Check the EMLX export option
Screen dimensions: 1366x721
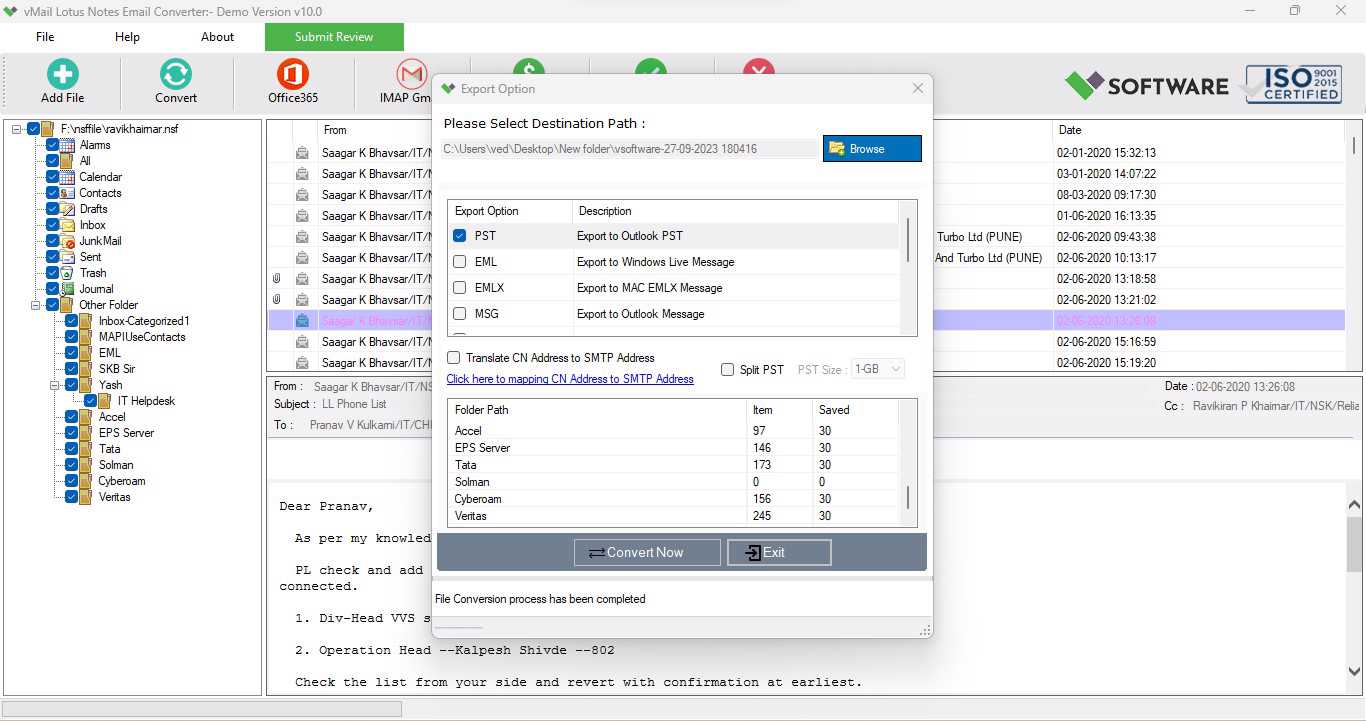pyautogui.click(x=460, y=288)
